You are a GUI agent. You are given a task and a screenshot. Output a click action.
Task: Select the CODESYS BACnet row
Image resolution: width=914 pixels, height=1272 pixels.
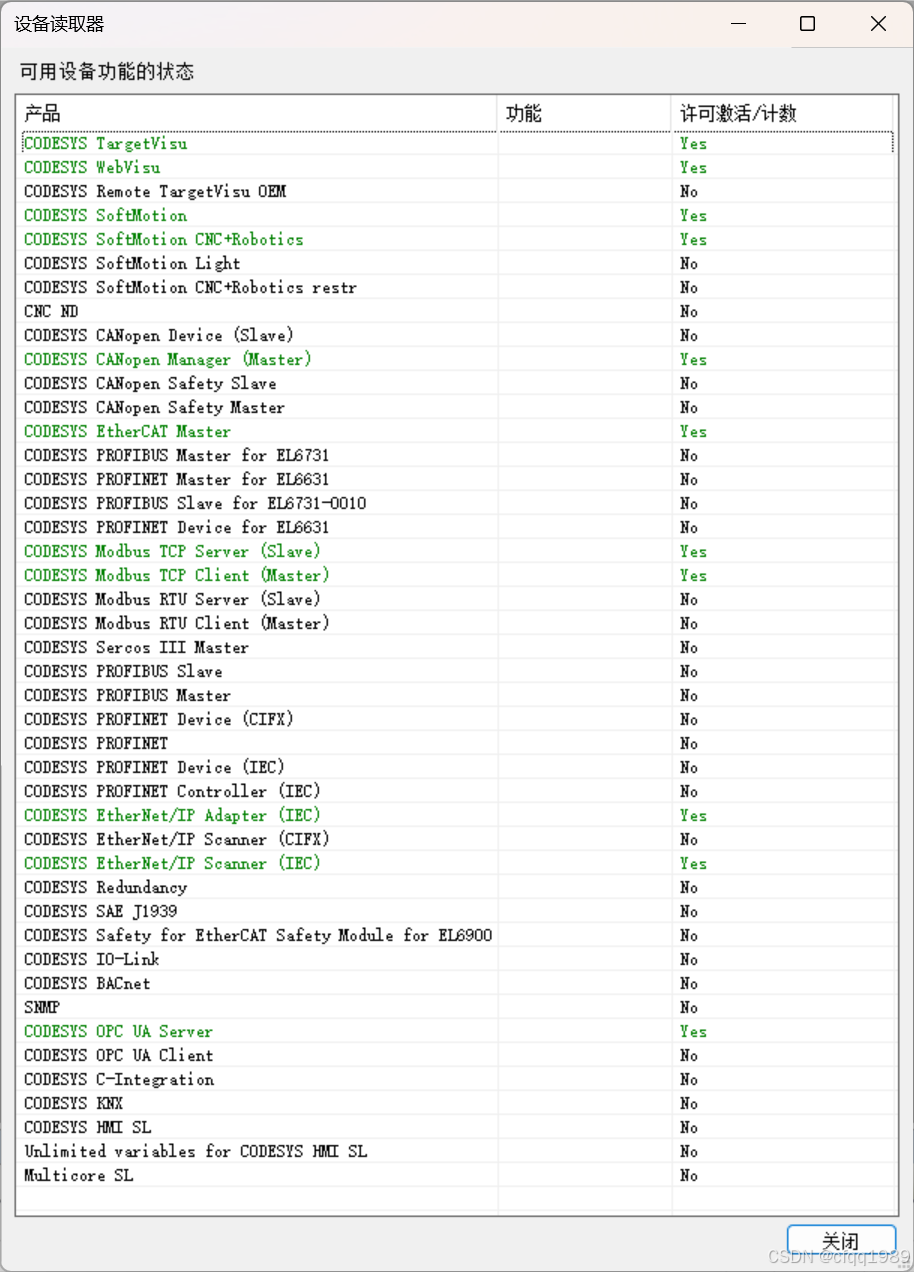click(x=457, y=983)
